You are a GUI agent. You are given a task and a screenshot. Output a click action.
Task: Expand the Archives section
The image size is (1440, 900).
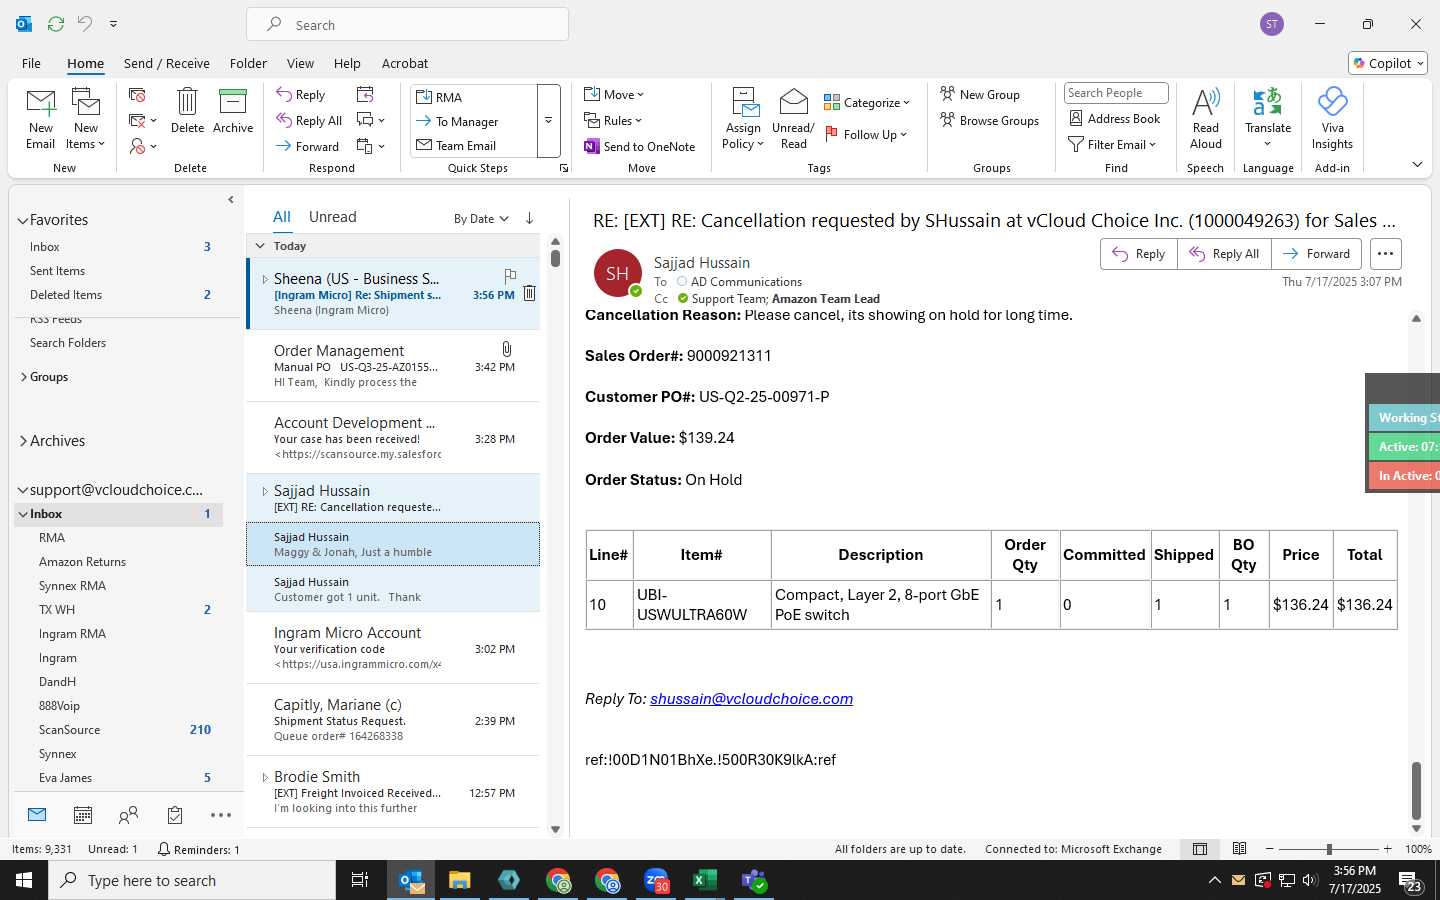click(24, 441)
